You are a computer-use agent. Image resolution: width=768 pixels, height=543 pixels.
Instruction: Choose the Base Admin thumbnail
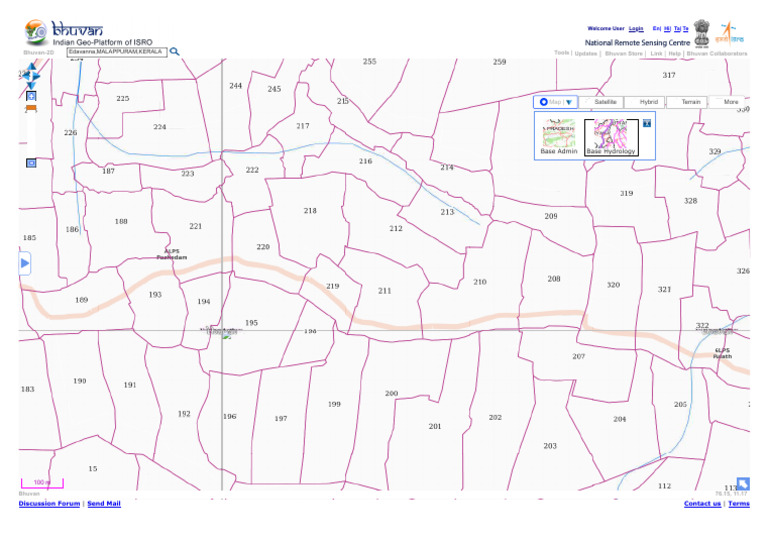click(559, 136)
